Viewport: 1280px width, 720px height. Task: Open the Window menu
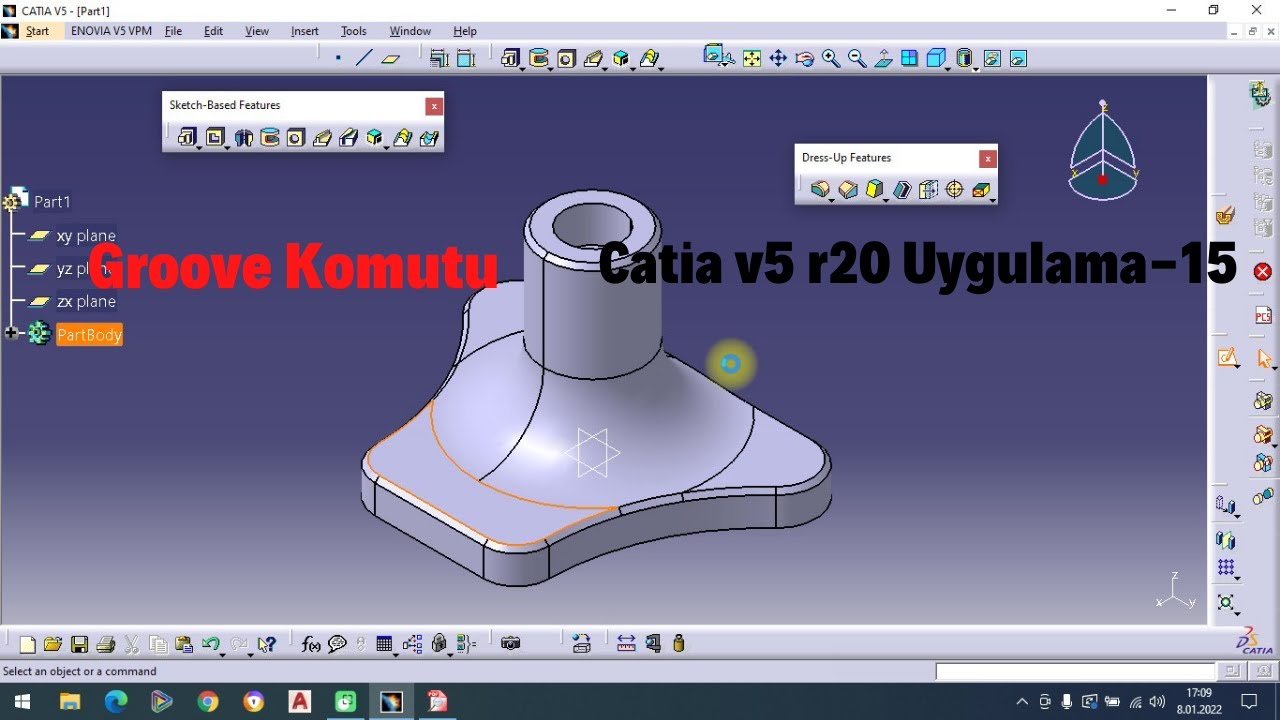[x=410, y=31]
